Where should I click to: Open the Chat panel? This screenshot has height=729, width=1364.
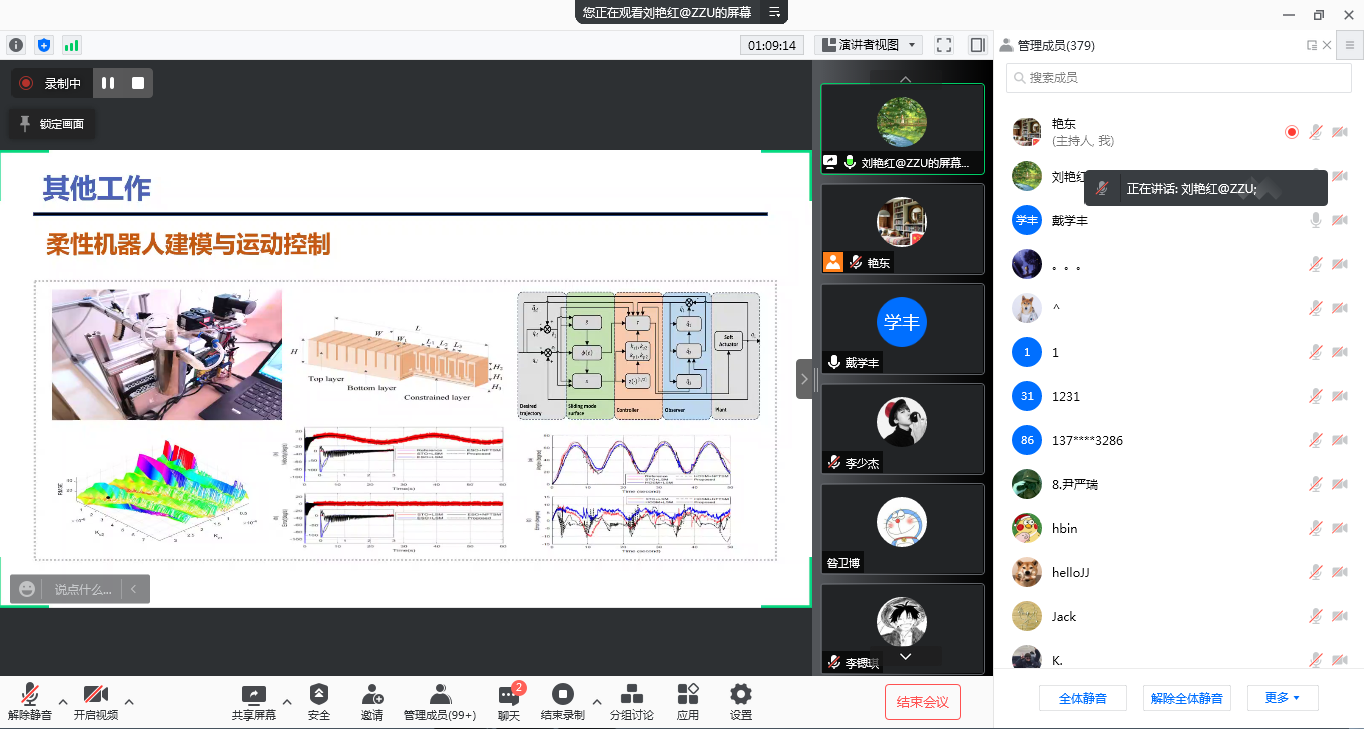(x=509, y=701)
